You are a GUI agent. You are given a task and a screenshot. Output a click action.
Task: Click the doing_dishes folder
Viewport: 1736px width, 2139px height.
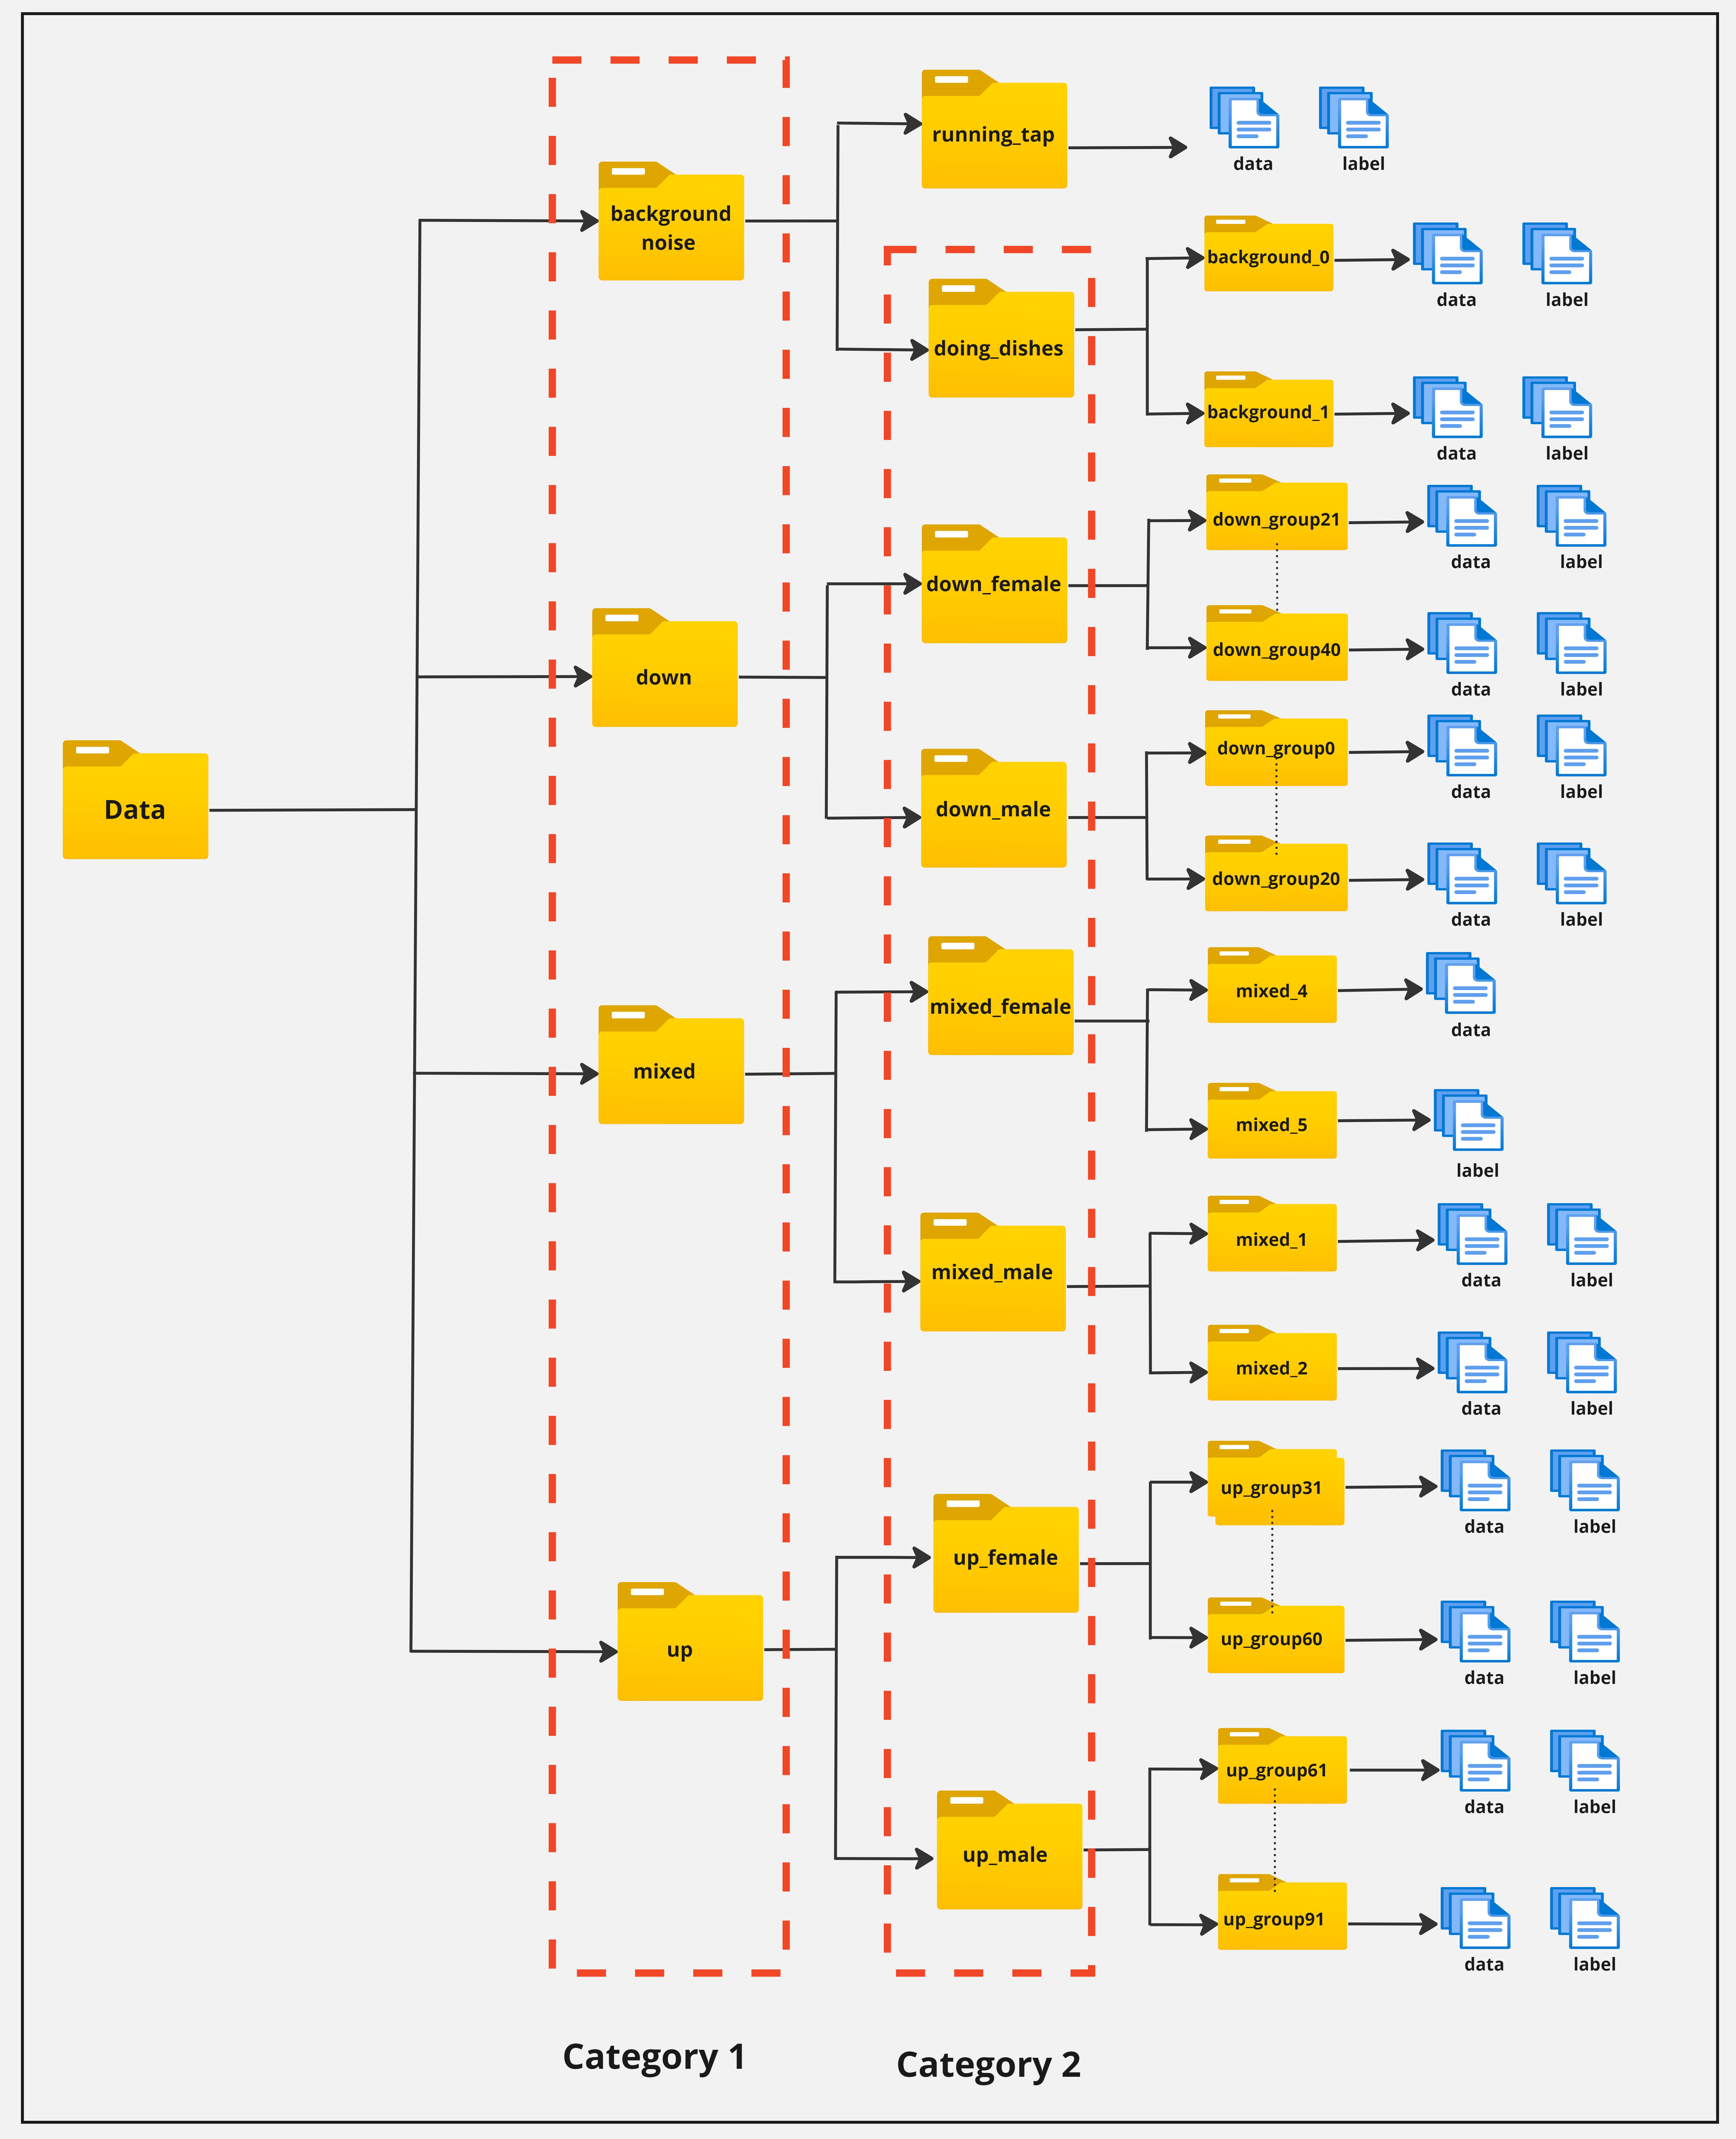tap(1001, 338)
